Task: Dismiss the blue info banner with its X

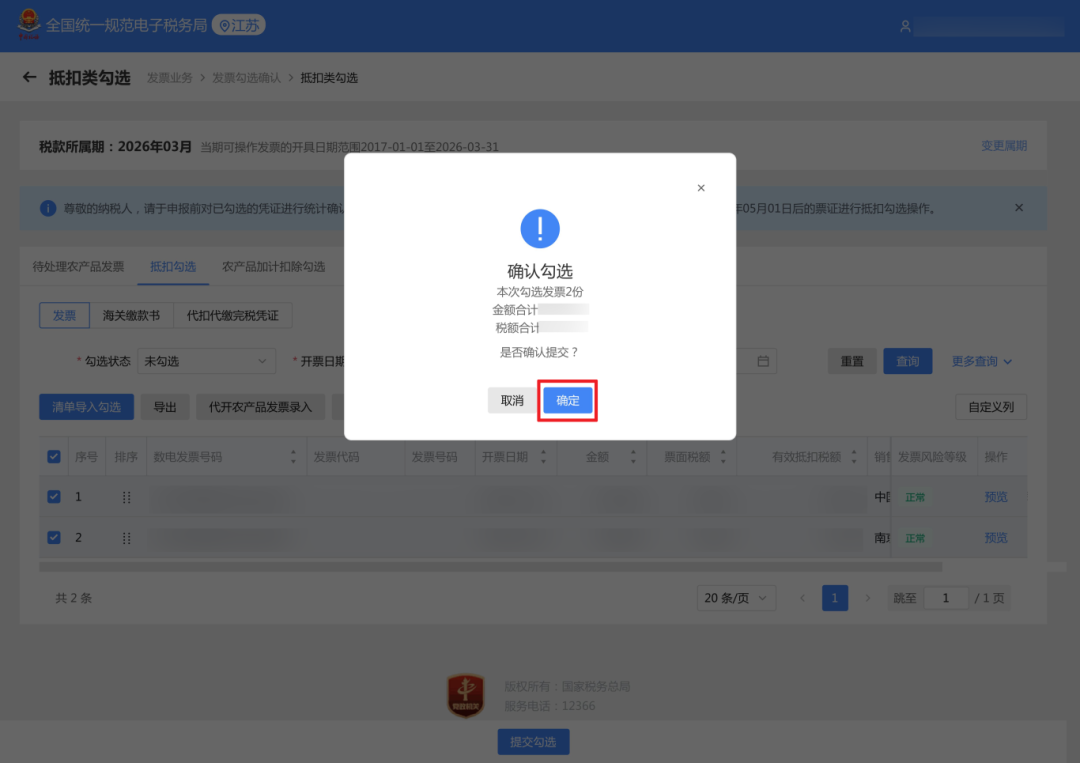Action: pos(1019,207)
